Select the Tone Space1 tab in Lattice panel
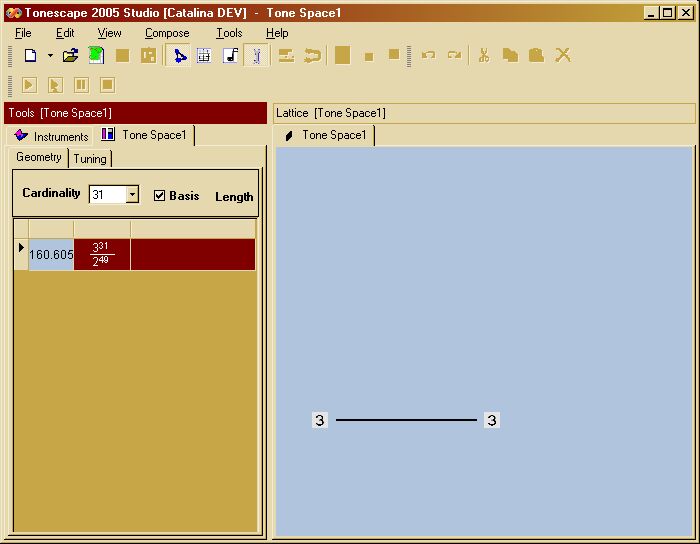 326,135
